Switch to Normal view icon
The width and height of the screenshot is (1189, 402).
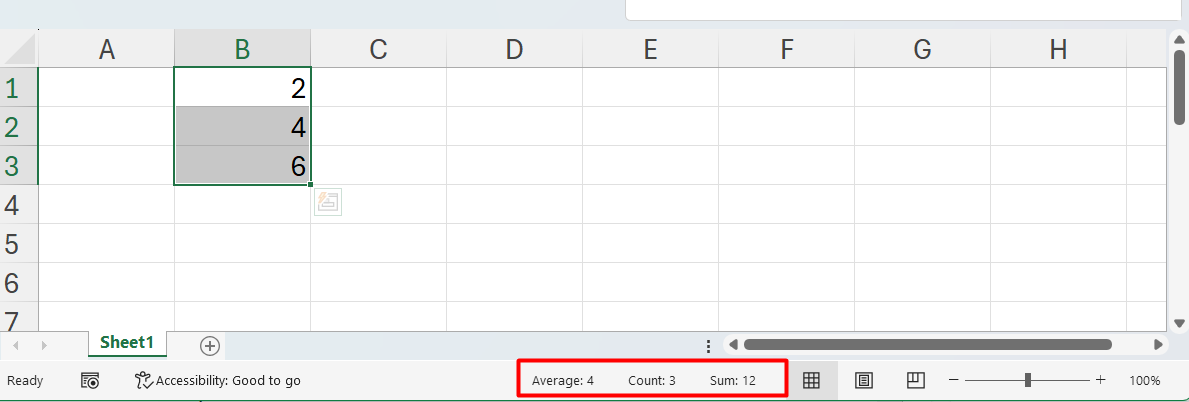click(x=811, y=381)
